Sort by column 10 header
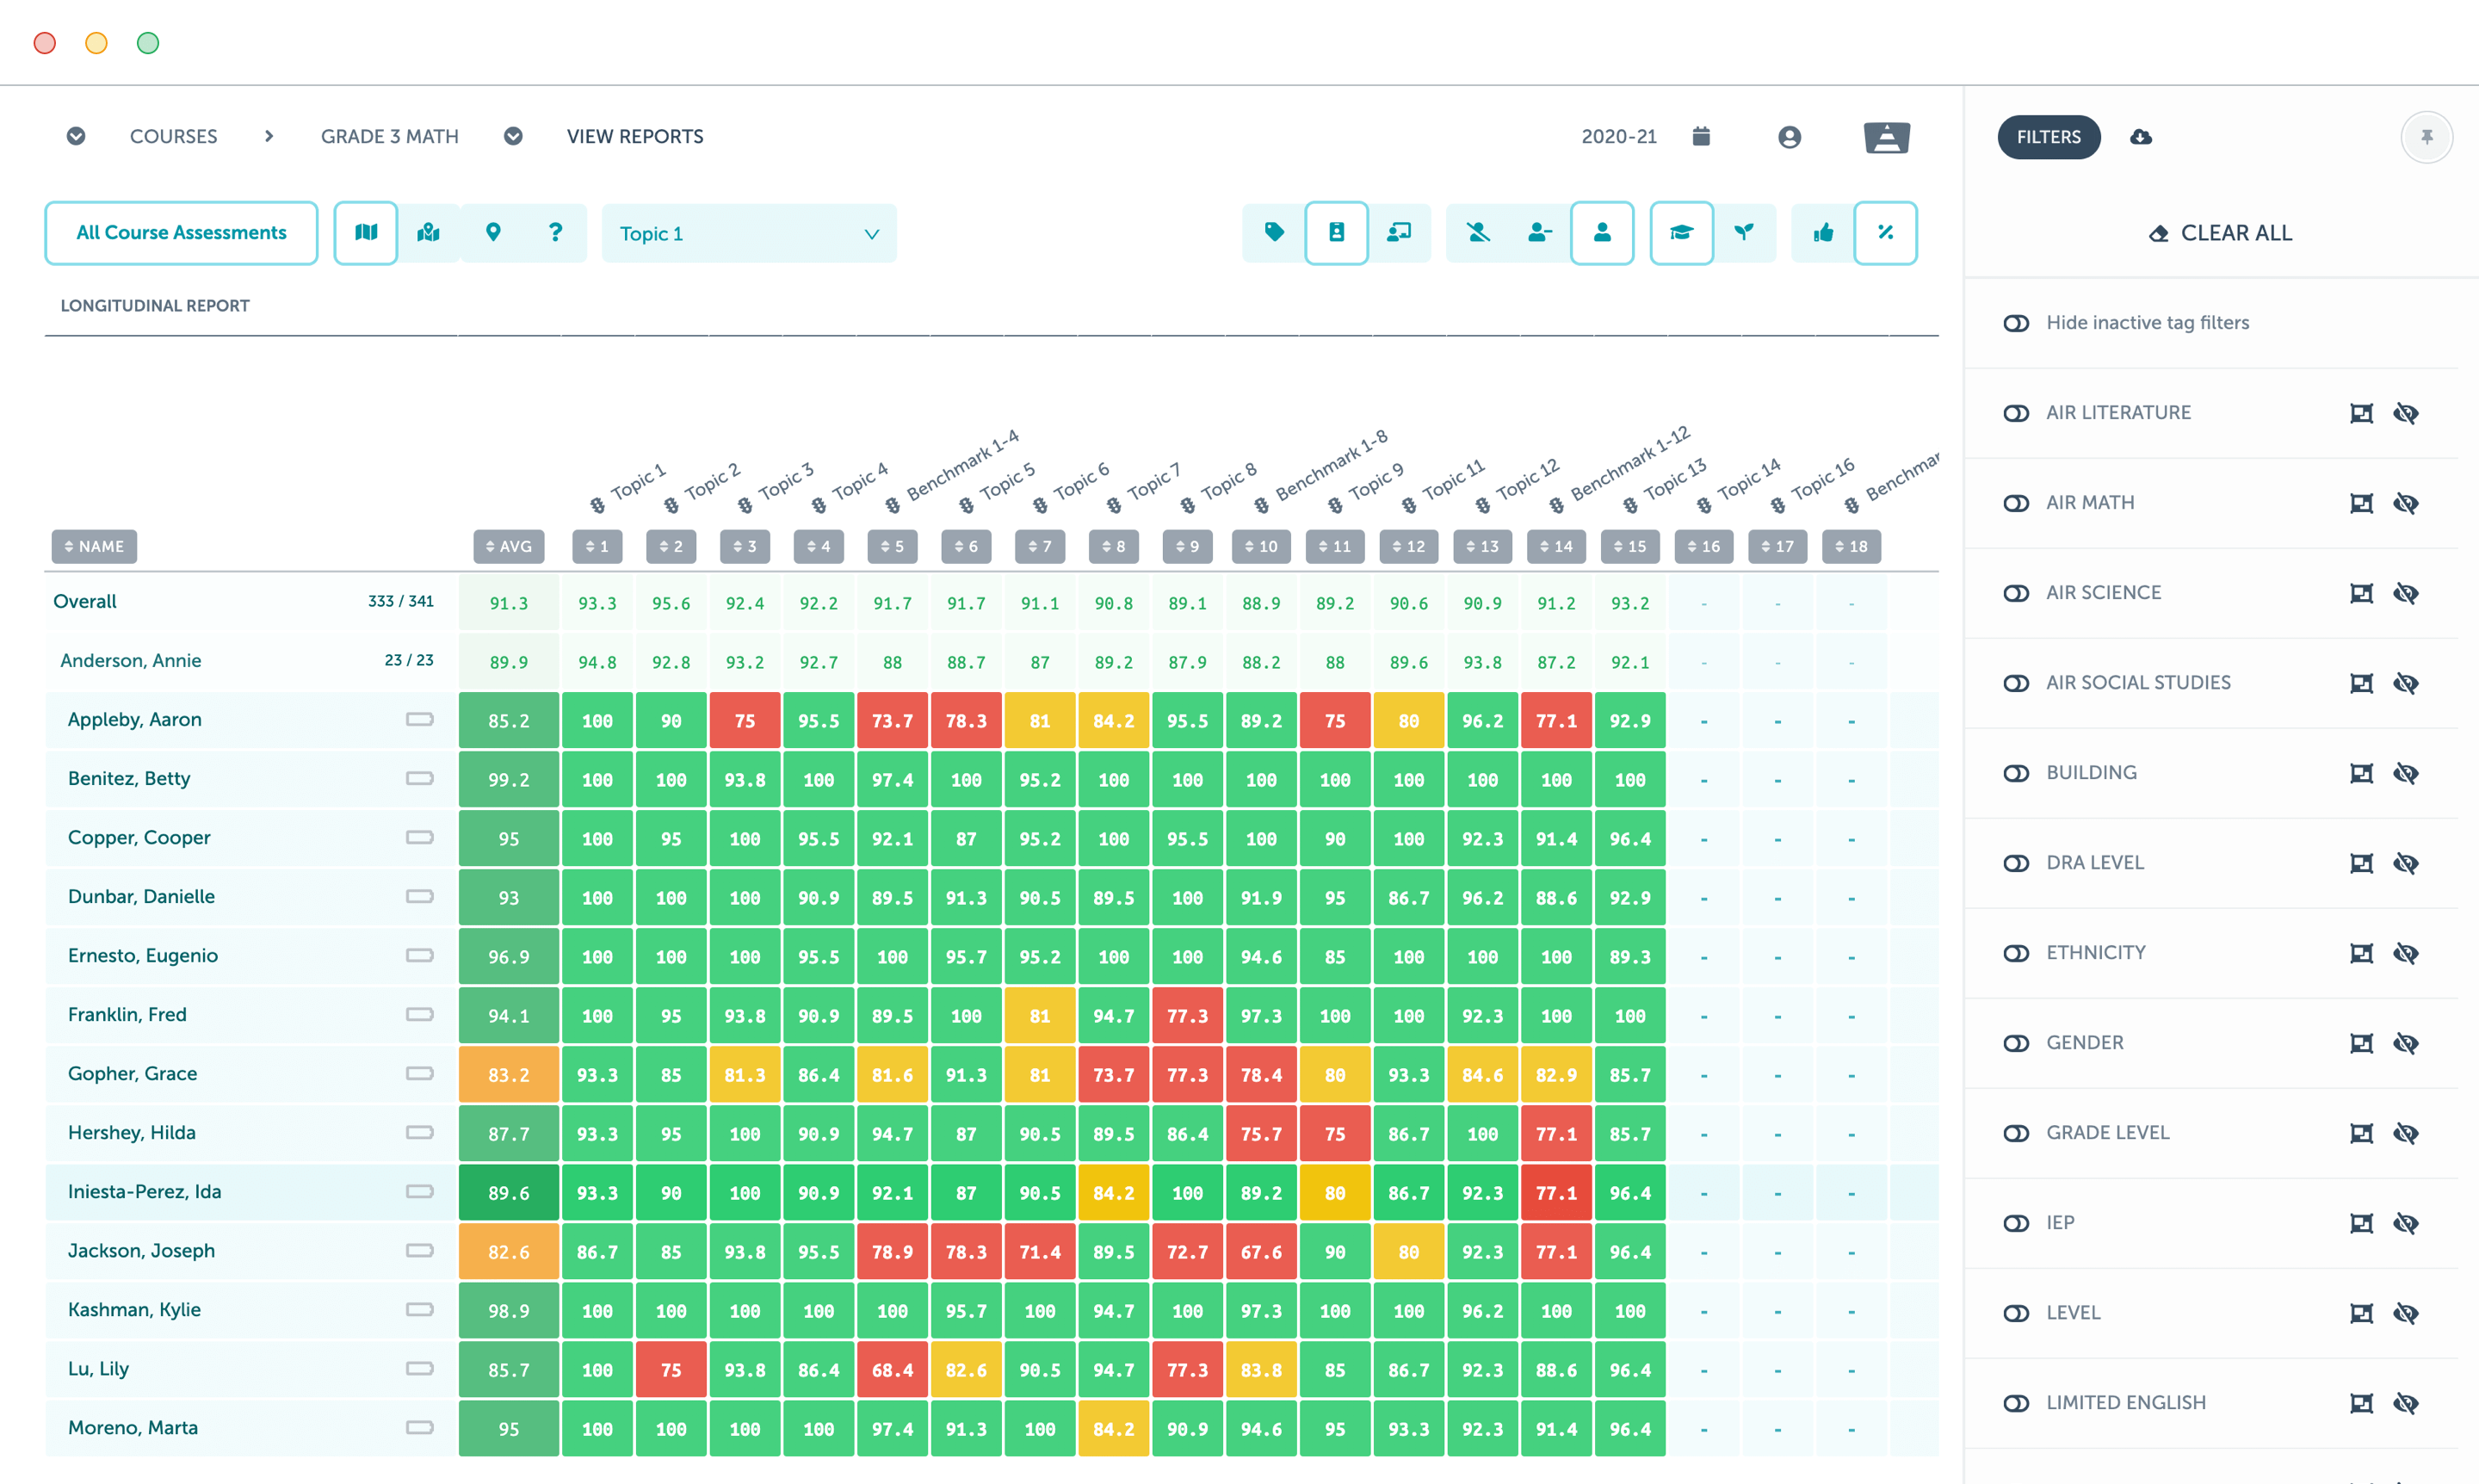This screenshot has height=1484, width=2479. [x=1261, y=546]
